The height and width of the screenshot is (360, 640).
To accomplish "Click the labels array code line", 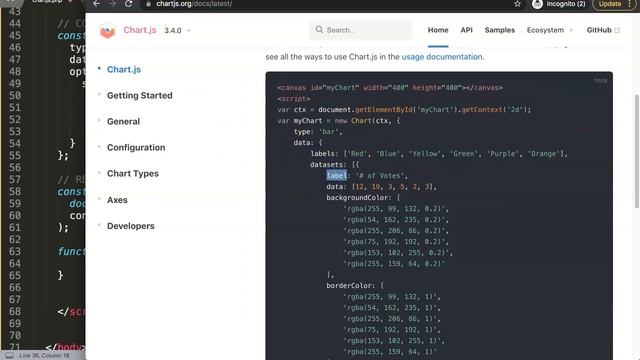I will [439, 154].
